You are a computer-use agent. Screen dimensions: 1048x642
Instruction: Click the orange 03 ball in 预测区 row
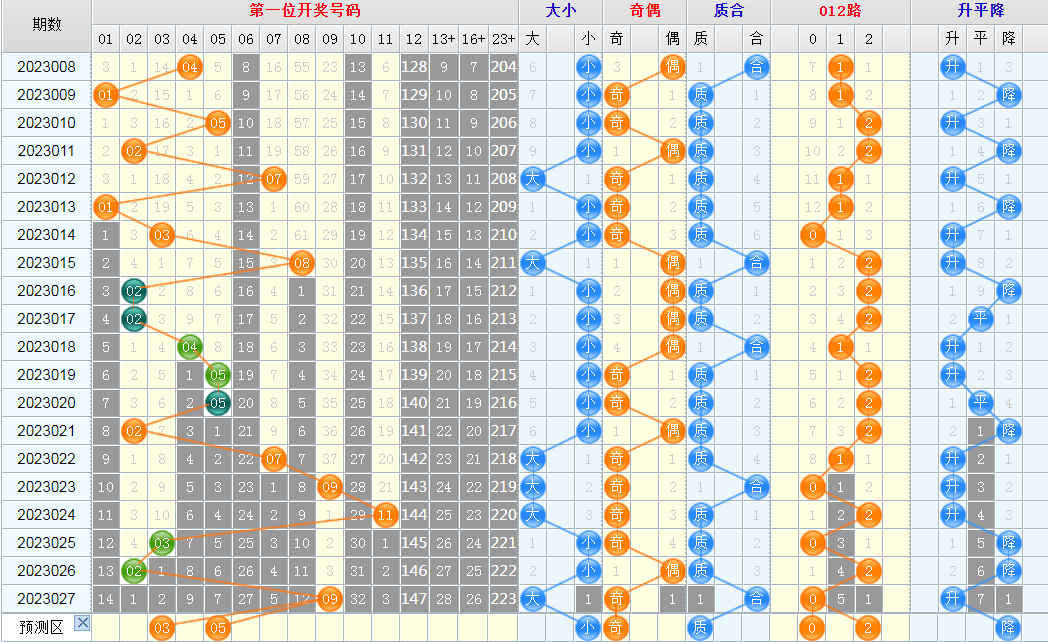click(x=162, y=628)
